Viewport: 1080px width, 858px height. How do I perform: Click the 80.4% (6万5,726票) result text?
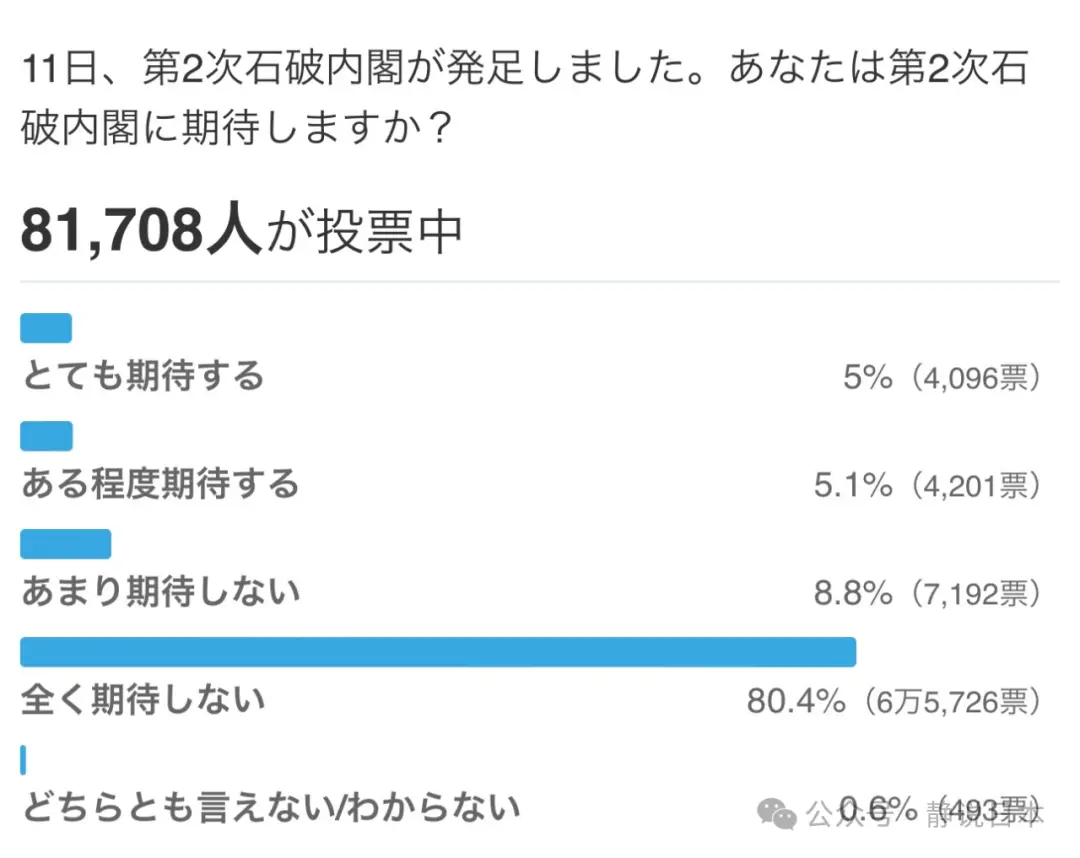[x=893, y=701]
